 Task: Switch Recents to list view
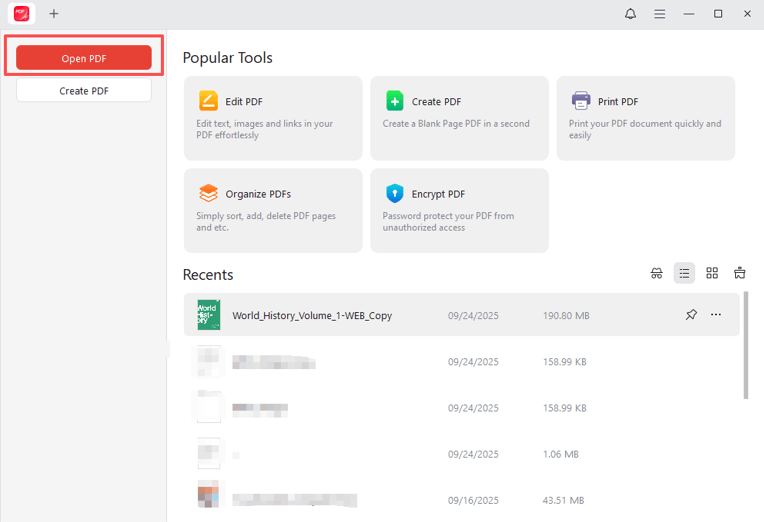(684, 273)
